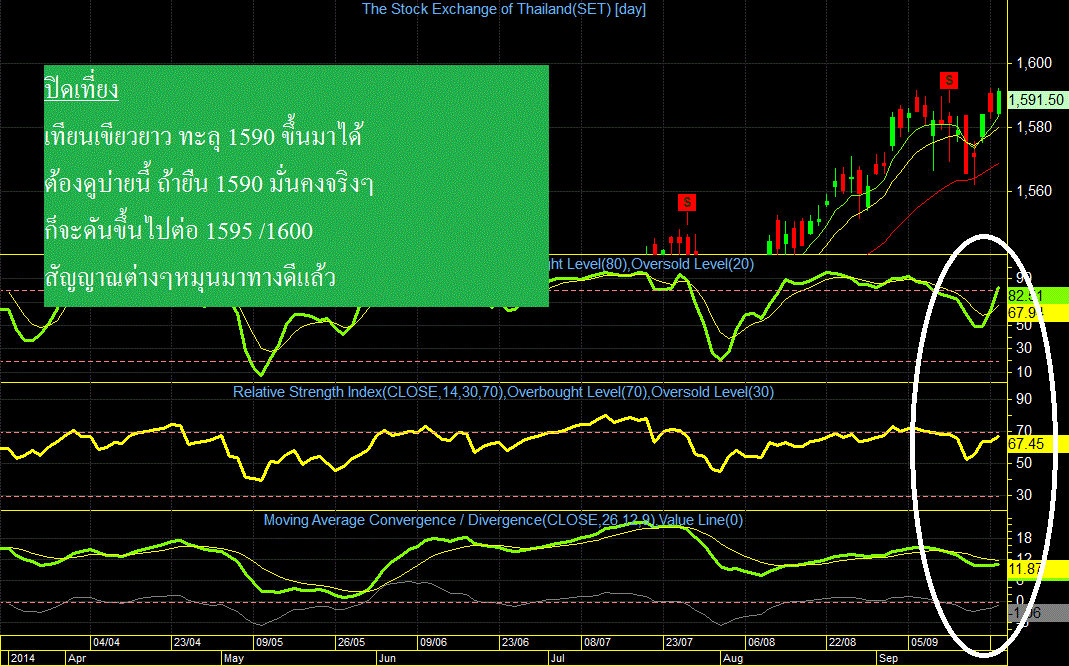Click the 30 level on the RSI axis
The height and width of the screenshot is (666, 1069).
pyautogui.click(x=1024, y=495)
